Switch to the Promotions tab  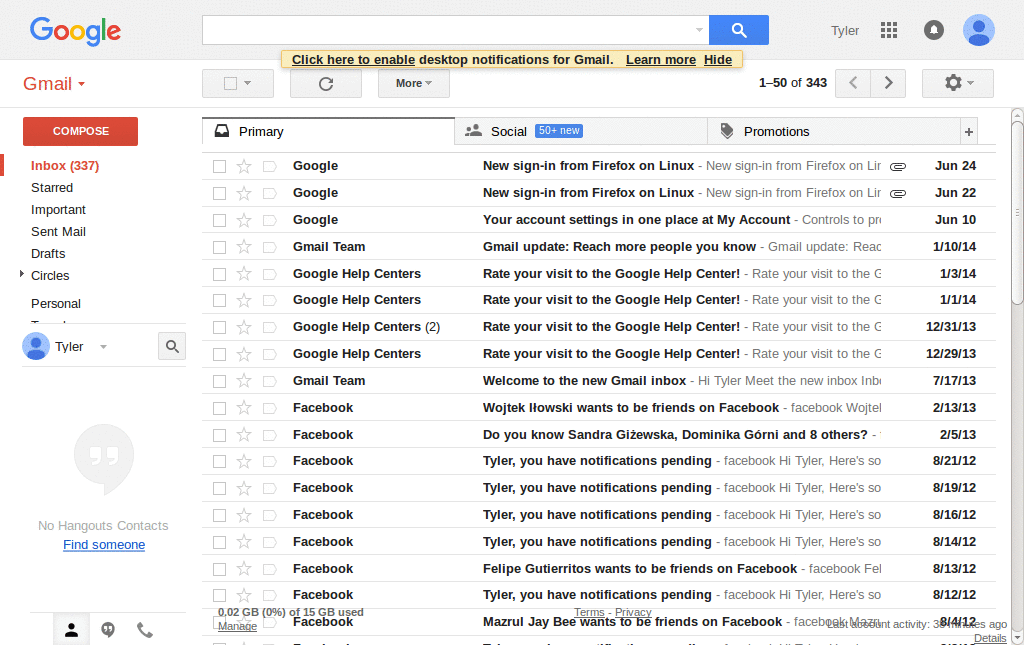point(834,132)
